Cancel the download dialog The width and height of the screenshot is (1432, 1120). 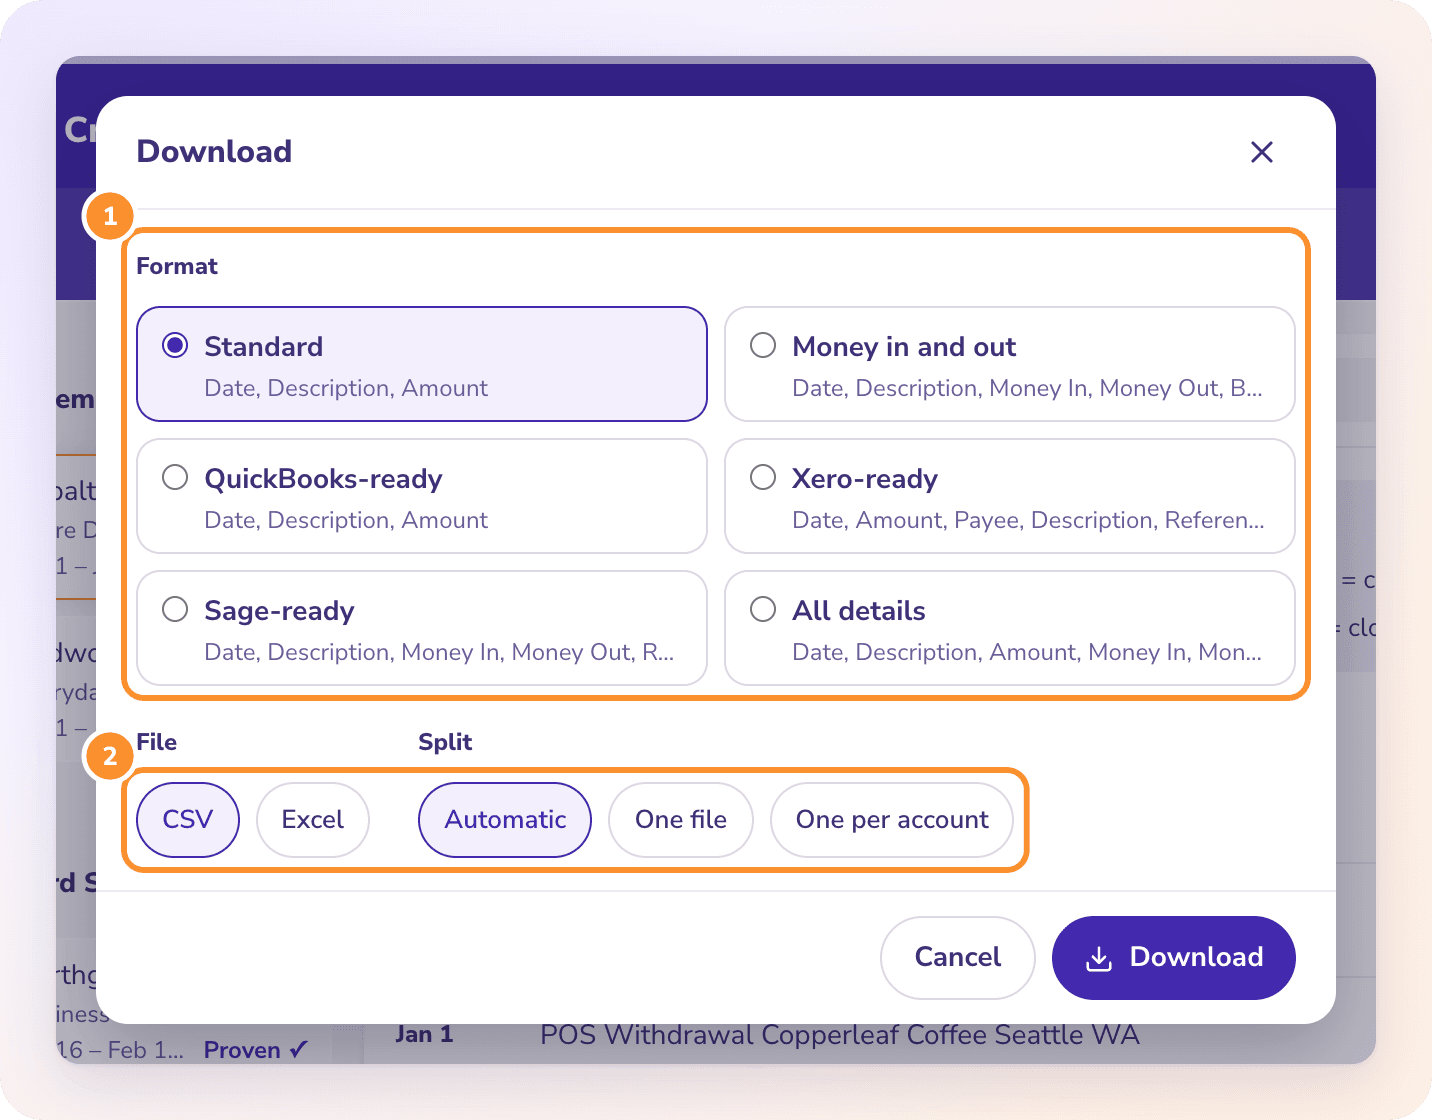pyautogui.click(x=958, y=958)
